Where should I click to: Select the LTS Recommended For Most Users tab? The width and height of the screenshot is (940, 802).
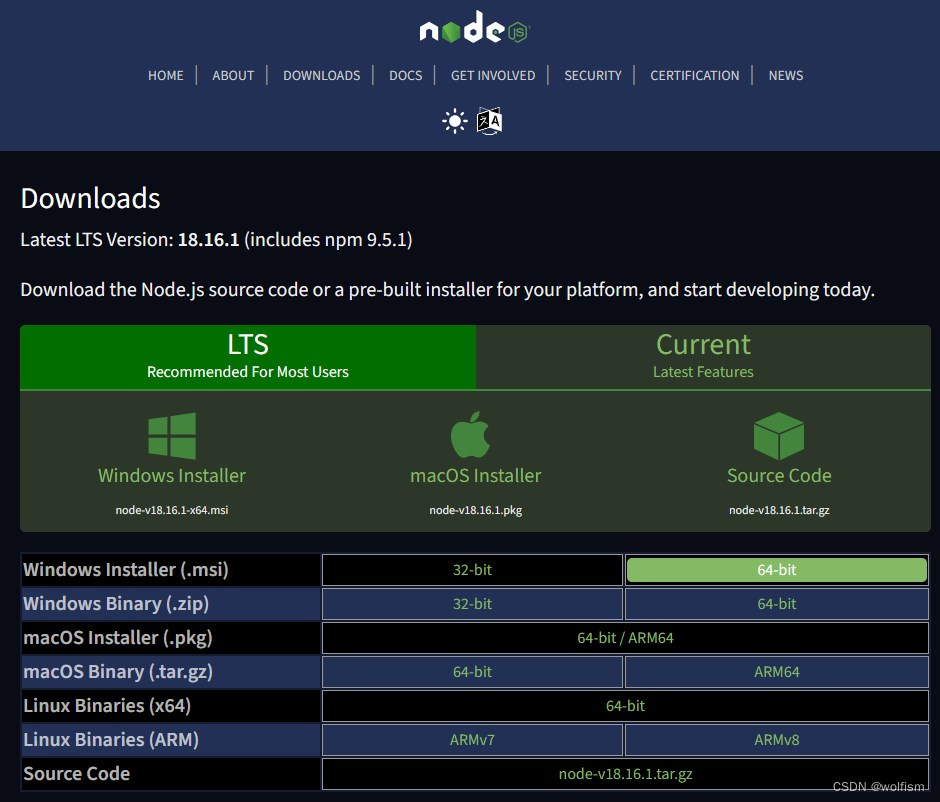coord(248,357)
